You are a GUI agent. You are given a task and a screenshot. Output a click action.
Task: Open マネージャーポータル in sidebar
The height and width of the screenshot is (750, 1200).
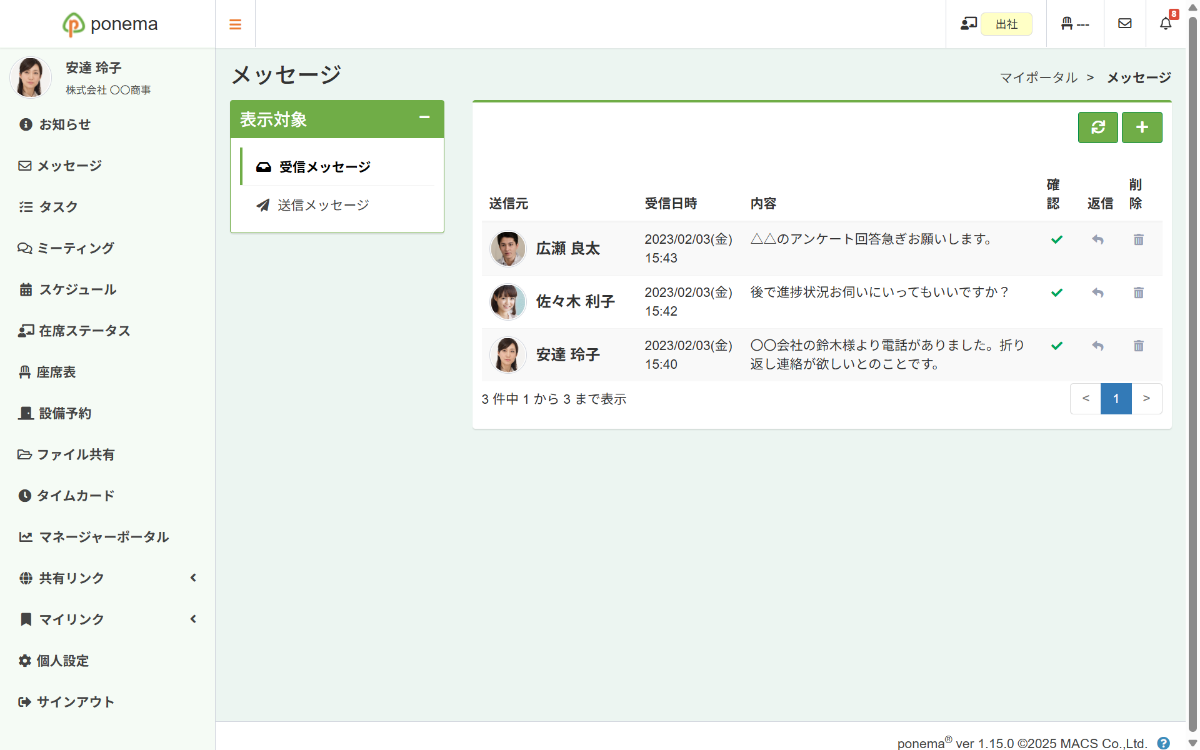coord(107,537)
